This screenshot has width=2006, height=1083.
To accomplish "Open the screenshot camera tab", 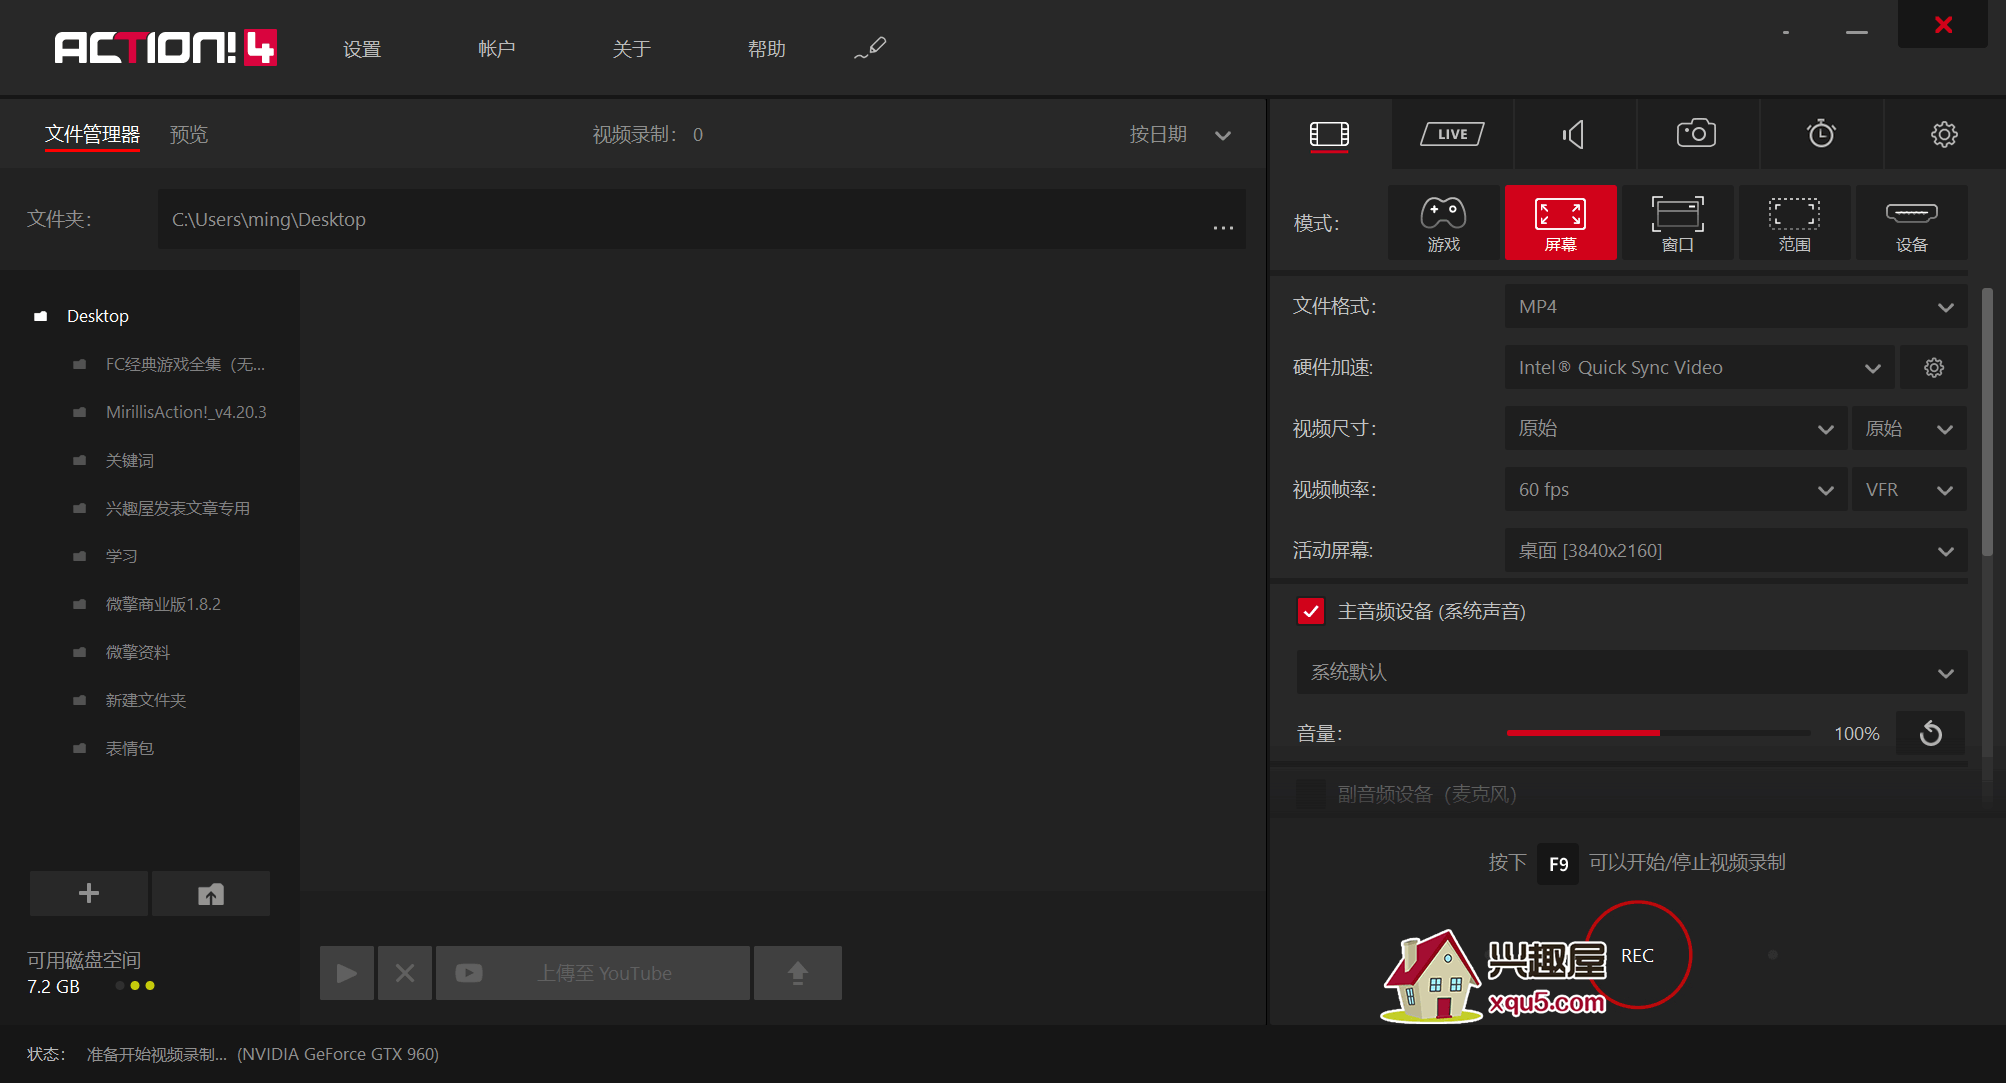I will tap(1696, 134).
